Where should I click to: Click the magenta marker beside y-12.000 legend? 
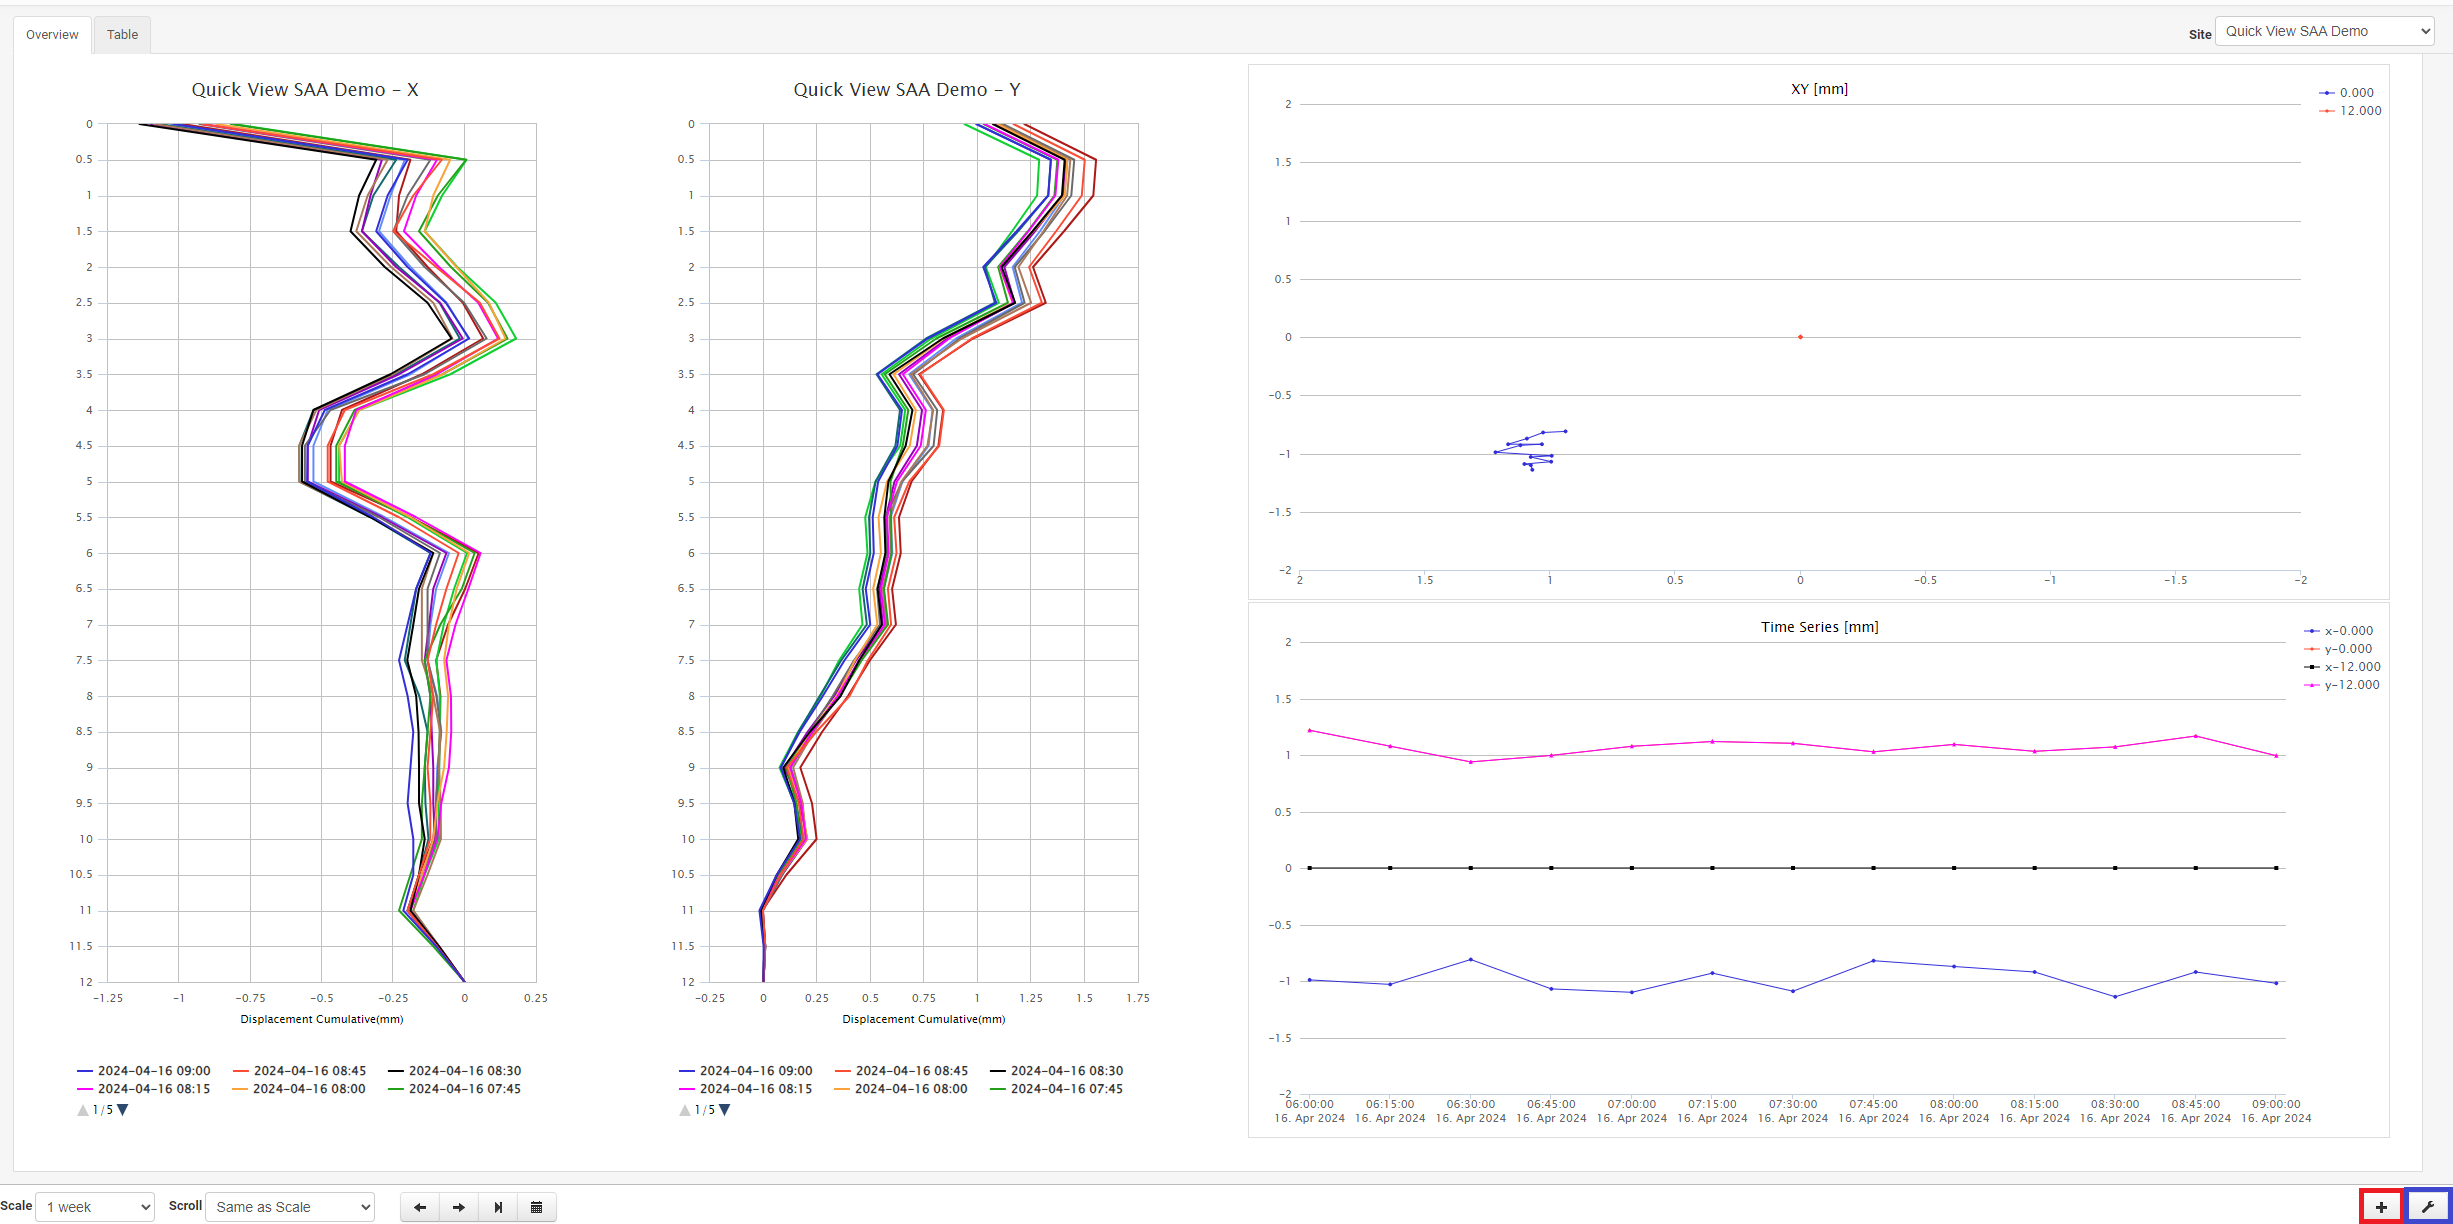pos(2311,684)
